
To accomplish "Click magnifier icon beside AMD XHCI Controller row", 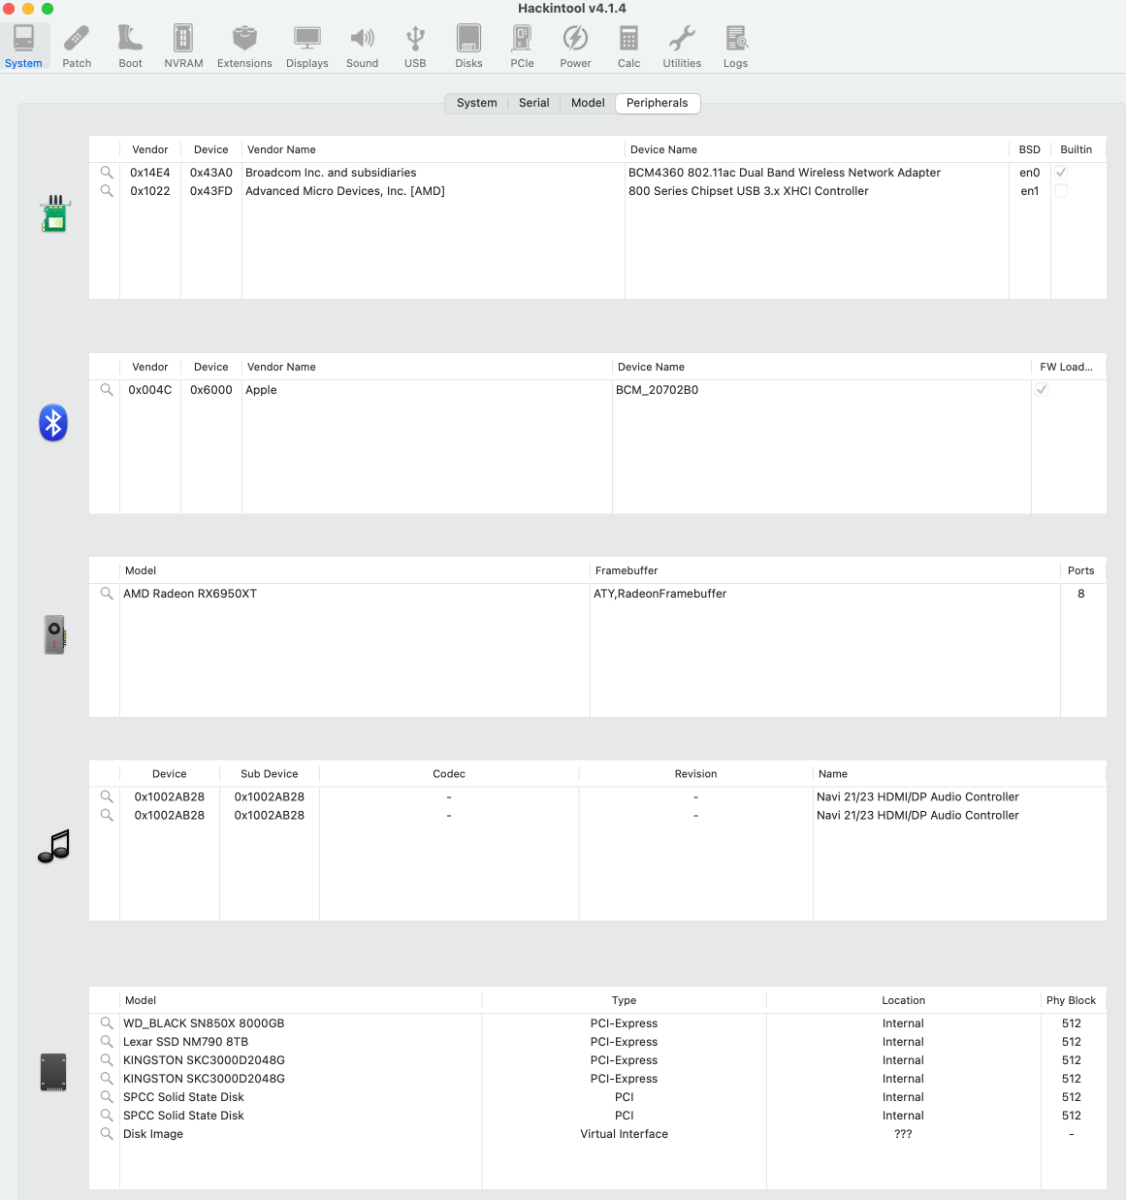I will 106,190.
